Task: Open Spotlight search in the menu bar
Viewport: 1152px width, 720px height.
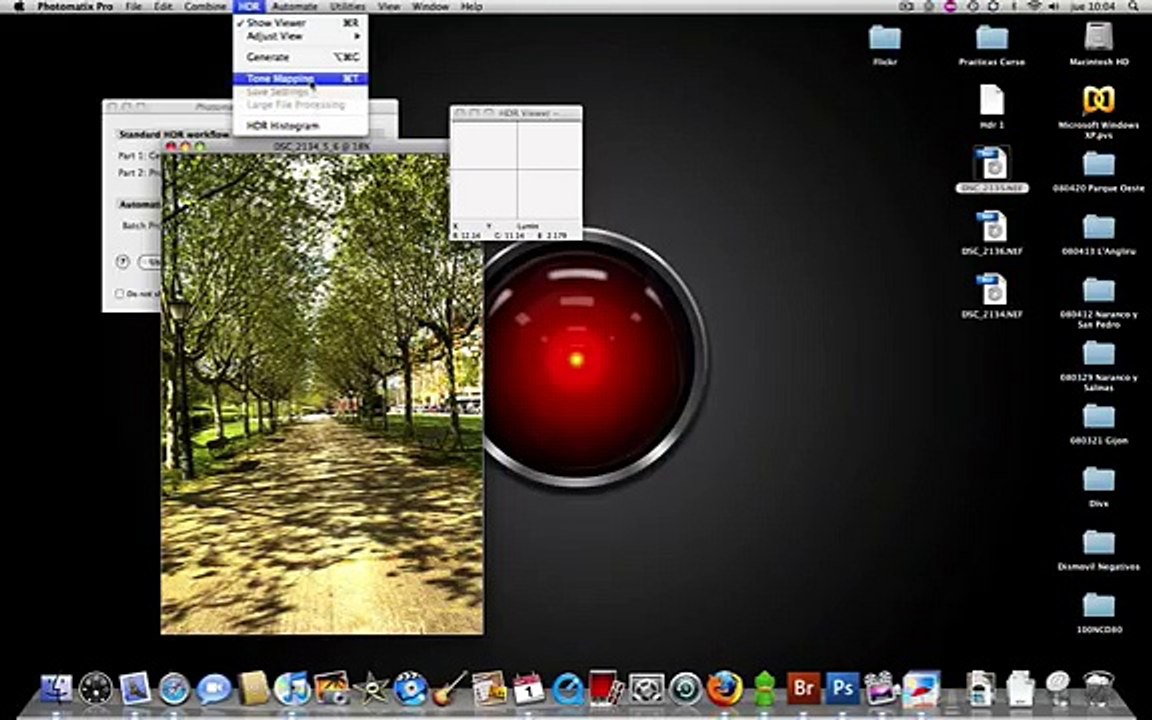Action: point(1134,7)
